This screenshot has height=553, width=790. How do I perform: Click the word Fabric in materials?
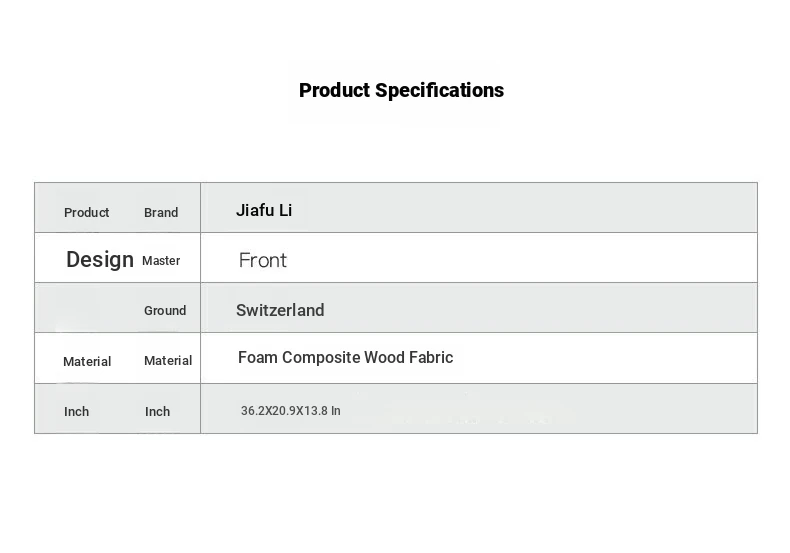[431, 358]
